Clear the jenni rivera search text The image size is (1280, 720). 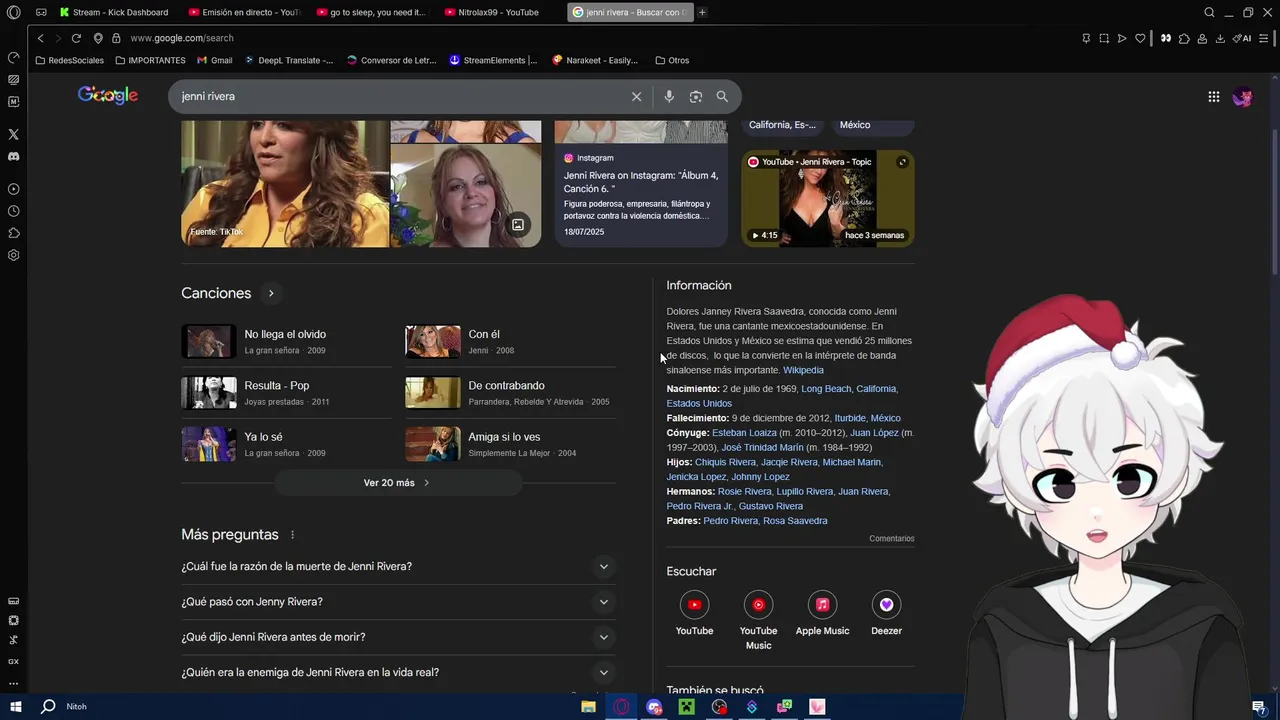636,97
